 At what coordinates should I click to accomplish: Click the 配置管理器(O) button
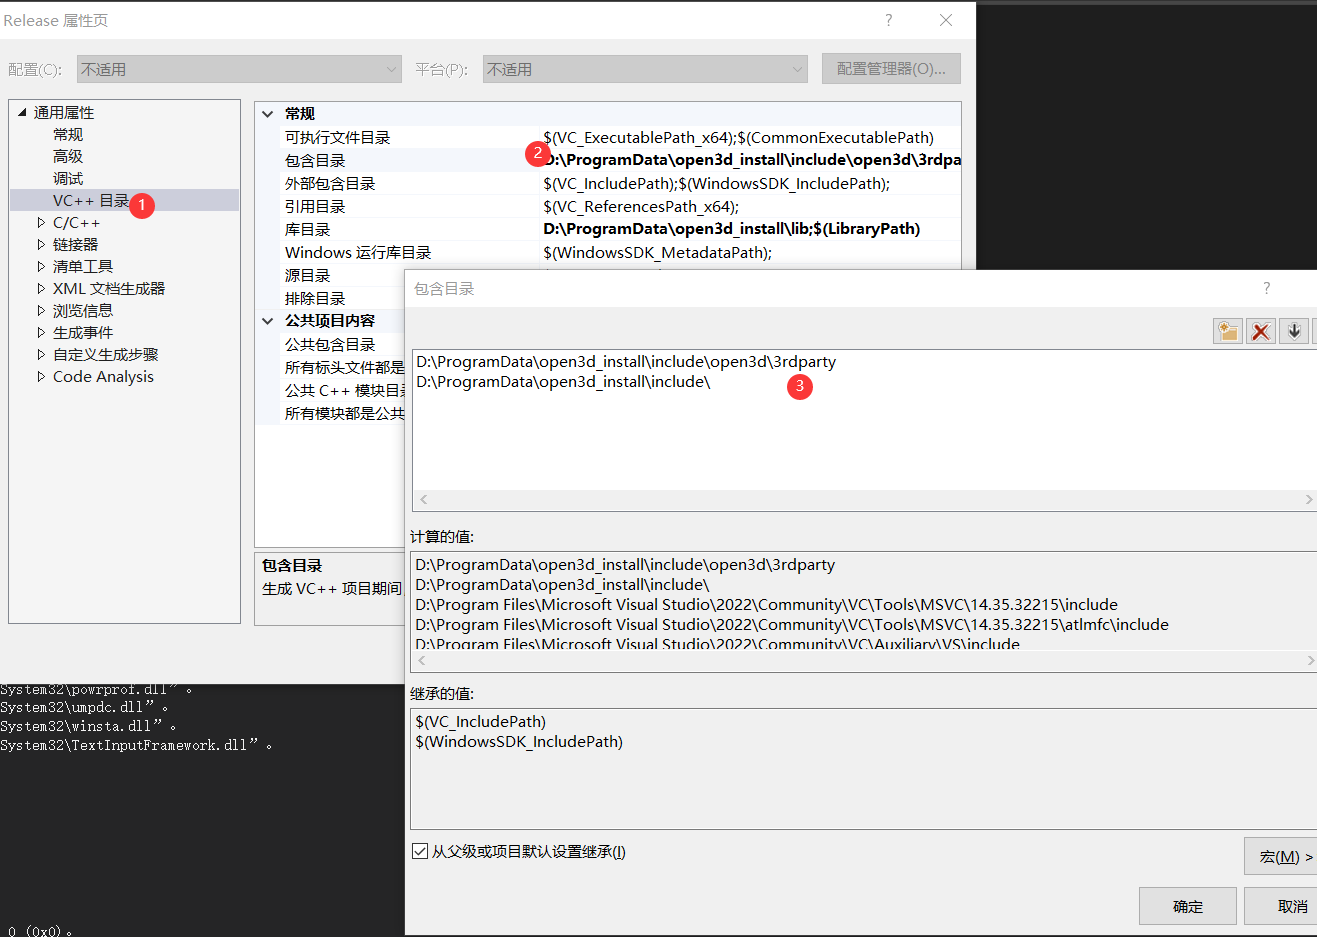tap(890, 68)
